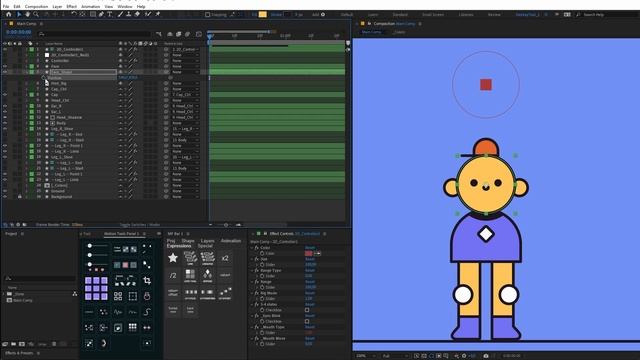
Task: Click the top slider handle in Motion Tools panel
Action: (x=89, y=246)
